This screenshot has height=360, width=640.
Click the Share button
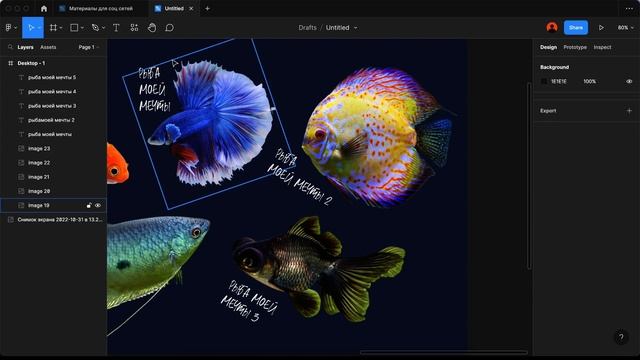tap(576, 27)
